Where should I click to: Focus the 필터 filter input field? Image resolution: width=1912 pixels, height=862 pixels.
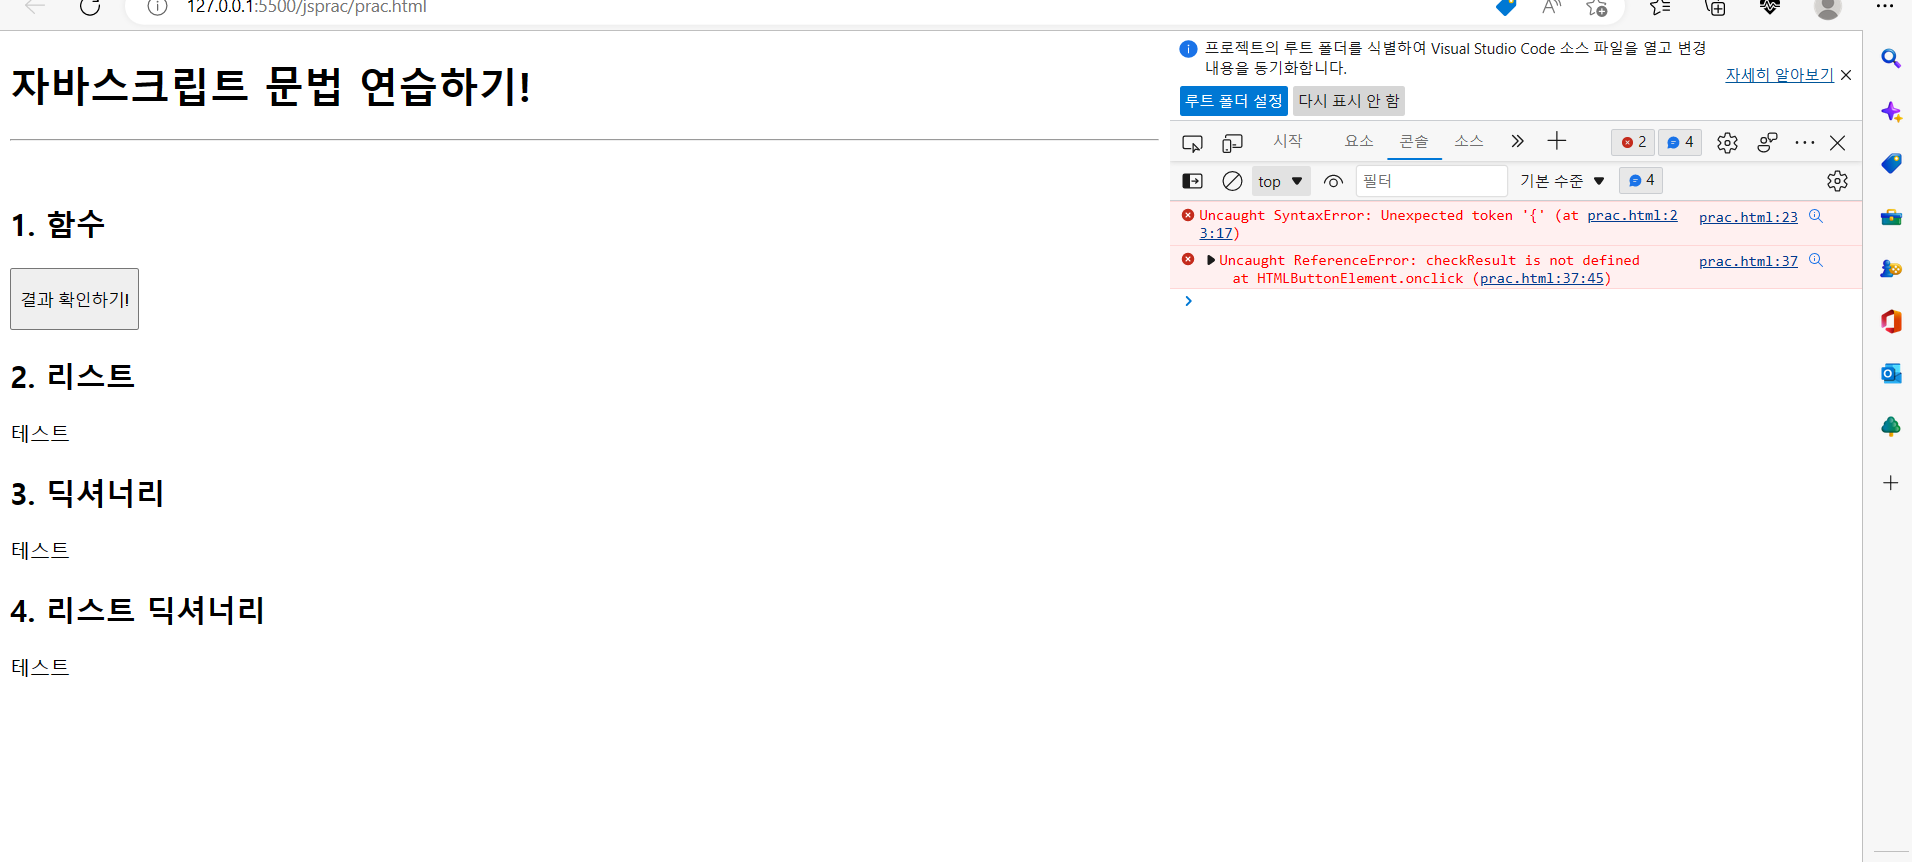[x=1431, y=181]
